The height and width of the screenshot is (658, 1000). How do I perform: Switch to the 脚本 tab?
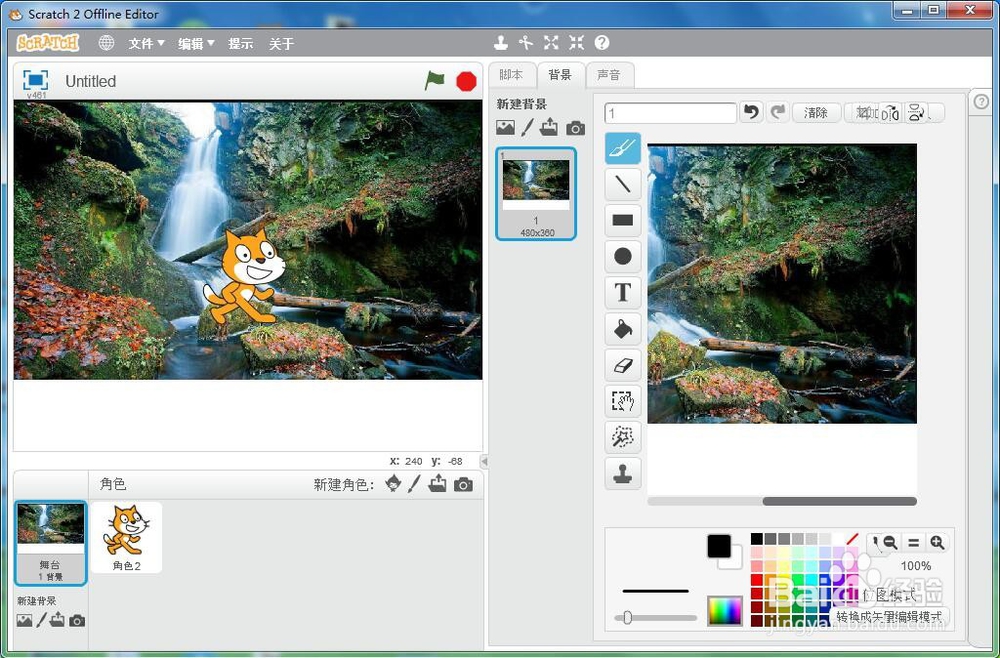point(511,75)
